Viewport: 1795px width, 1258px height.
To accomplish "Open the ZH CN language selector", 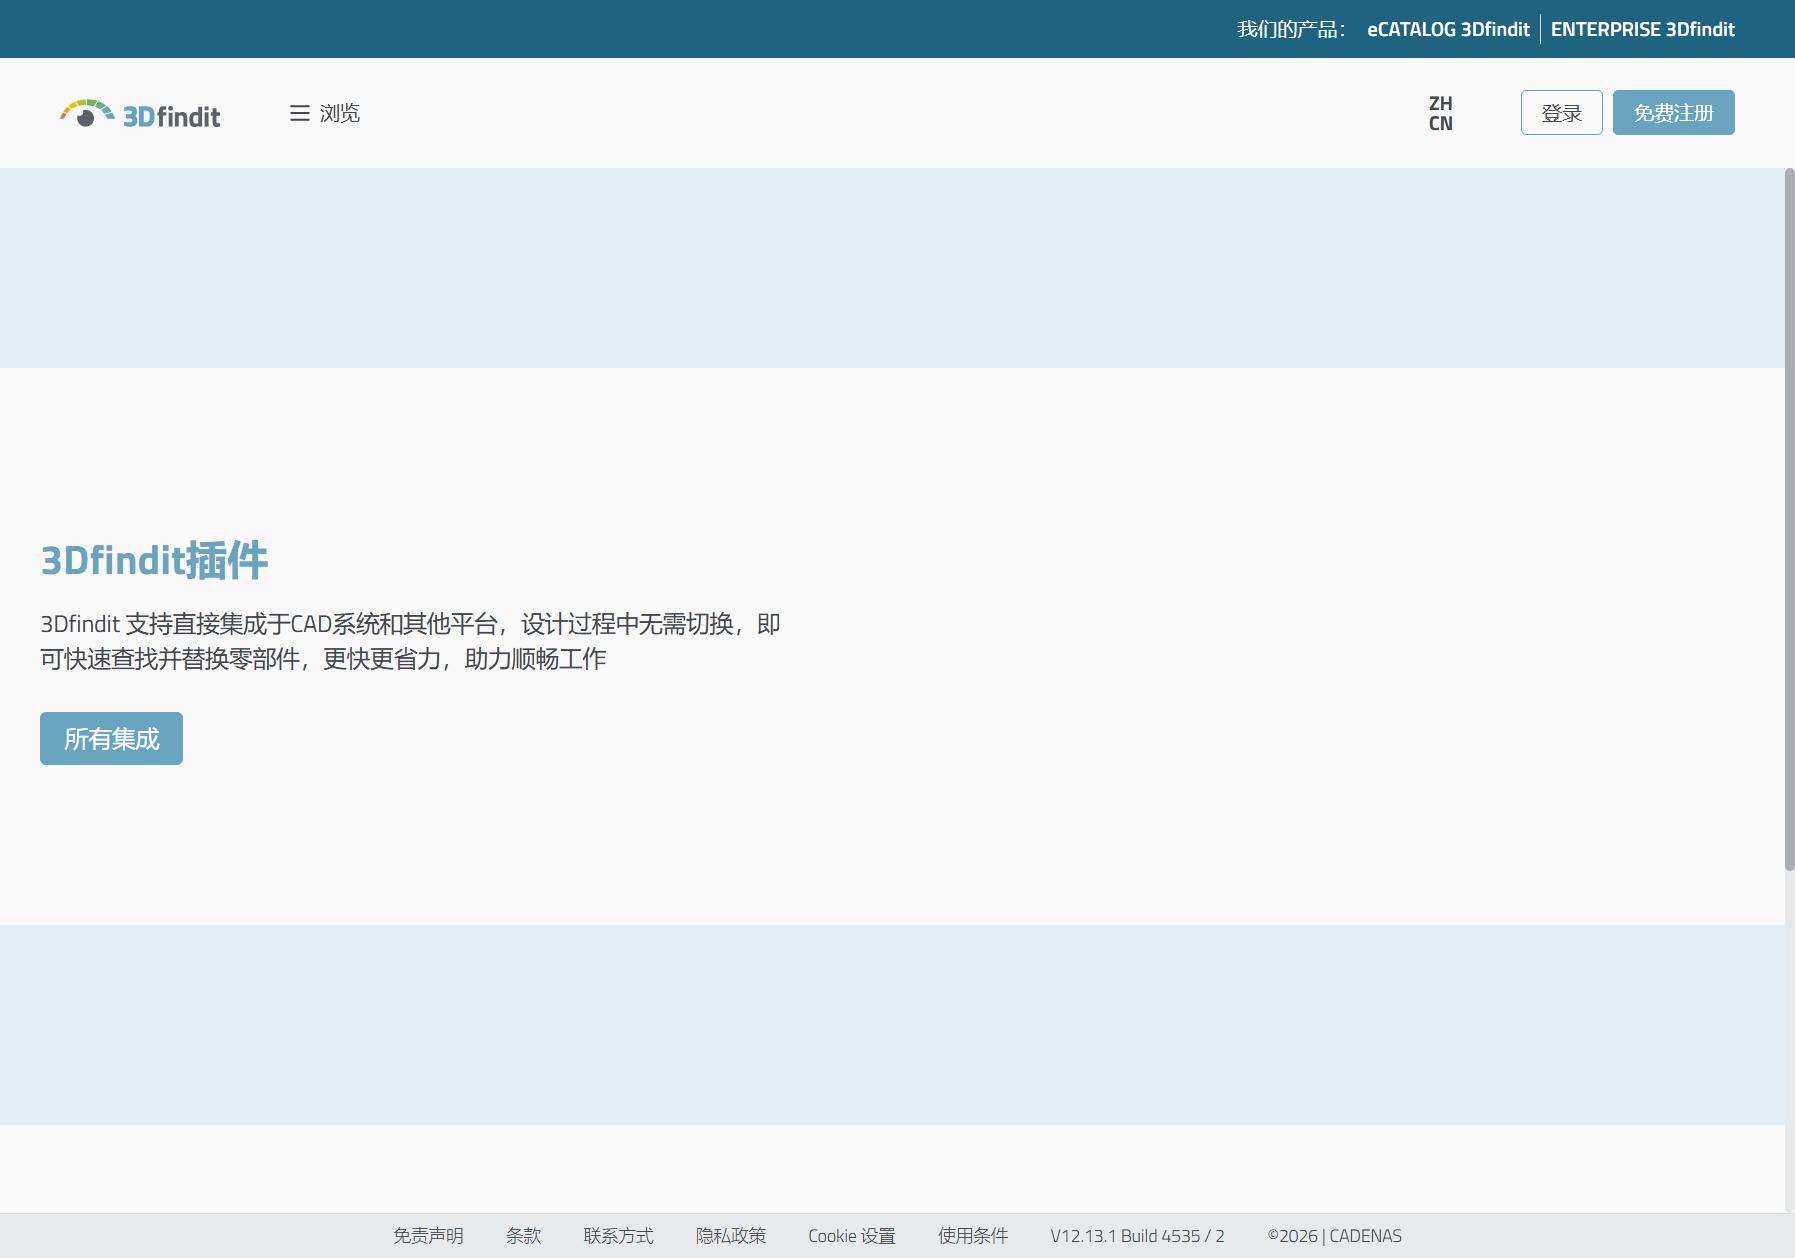I will 1440,113.
